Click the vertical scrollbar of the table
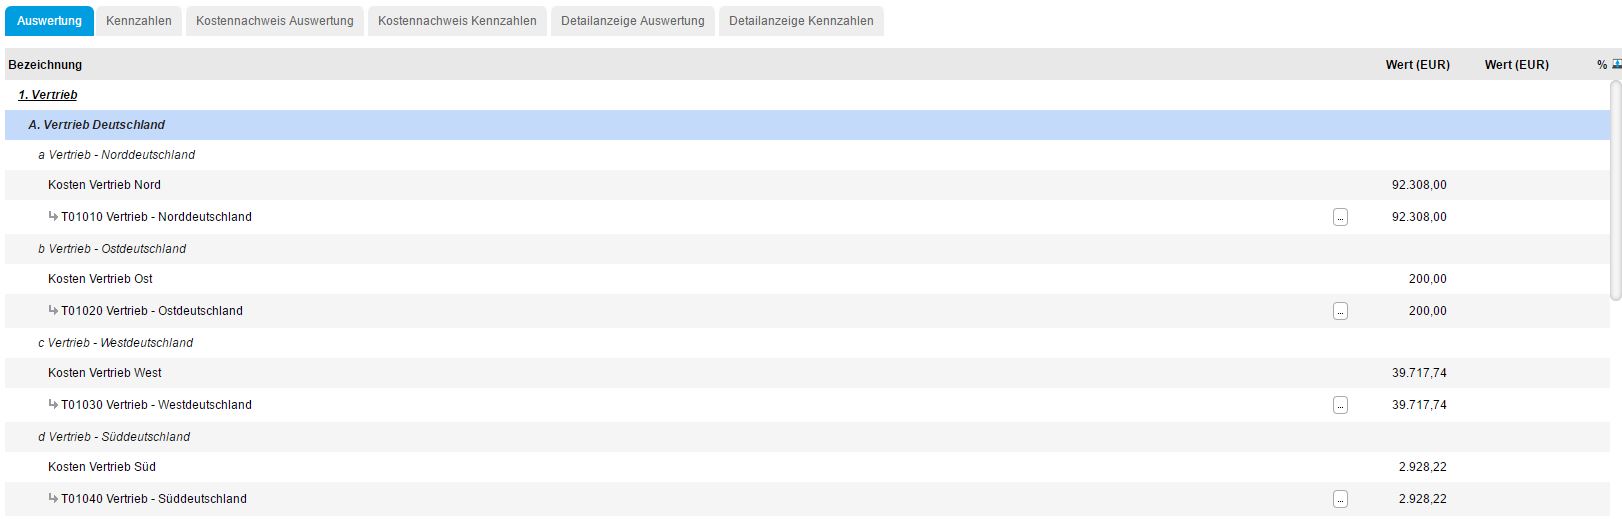The width and height of the screenshot is (1622, 519). point(1616,190)
